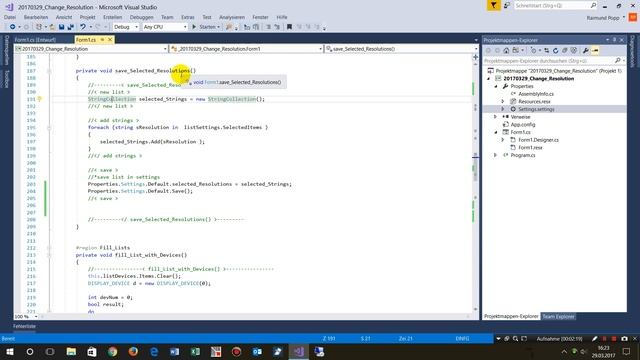Toggle the pin on the Form1.cs tab
This screenshot has width=640, height=360.
102,40
